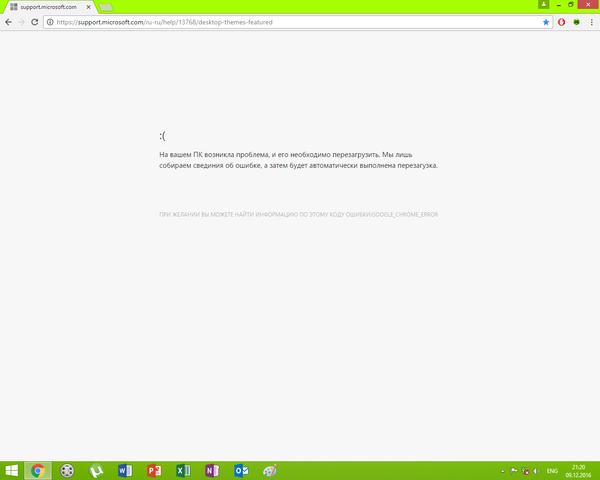Viewport: 600px width, 480px height.
Task: Reload the page with the refresh icon
Action: (x=35, y=21)
